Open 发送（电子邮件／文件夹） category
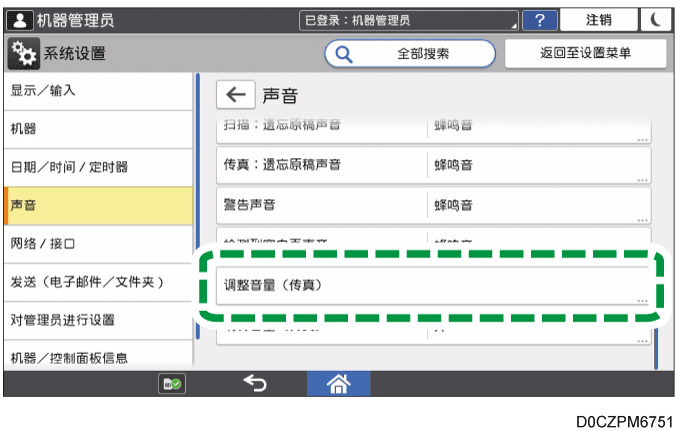 (x=97, y=281)
